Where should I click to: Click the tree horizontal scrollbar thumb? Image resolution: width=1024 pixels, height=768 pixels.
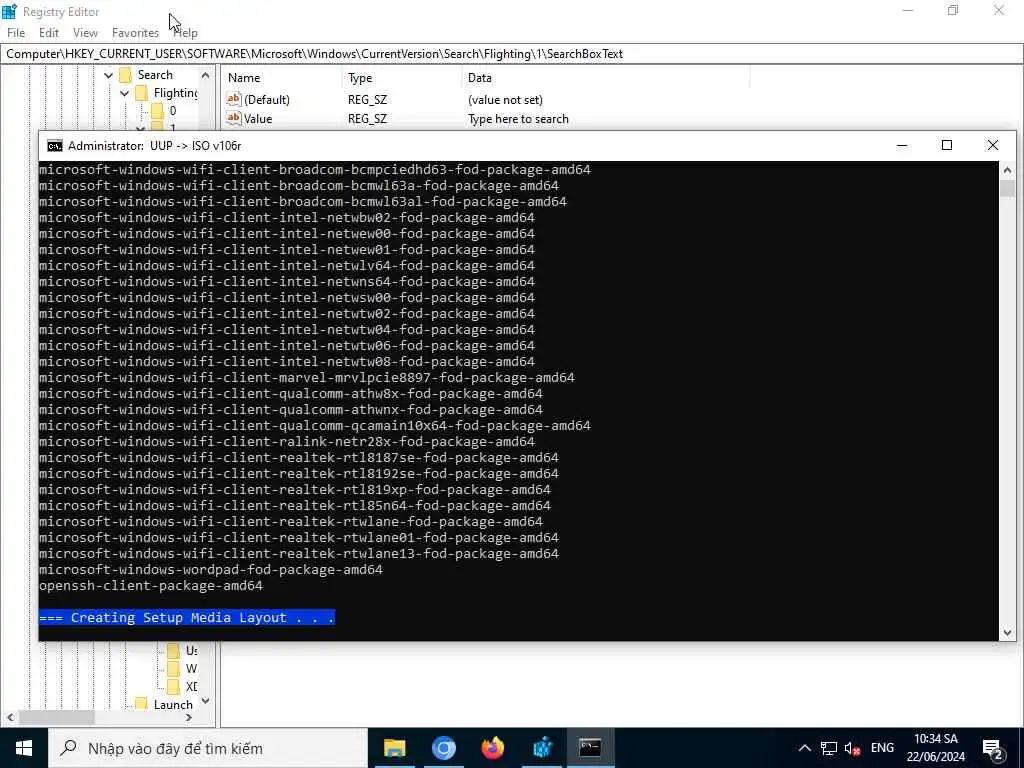57,717
